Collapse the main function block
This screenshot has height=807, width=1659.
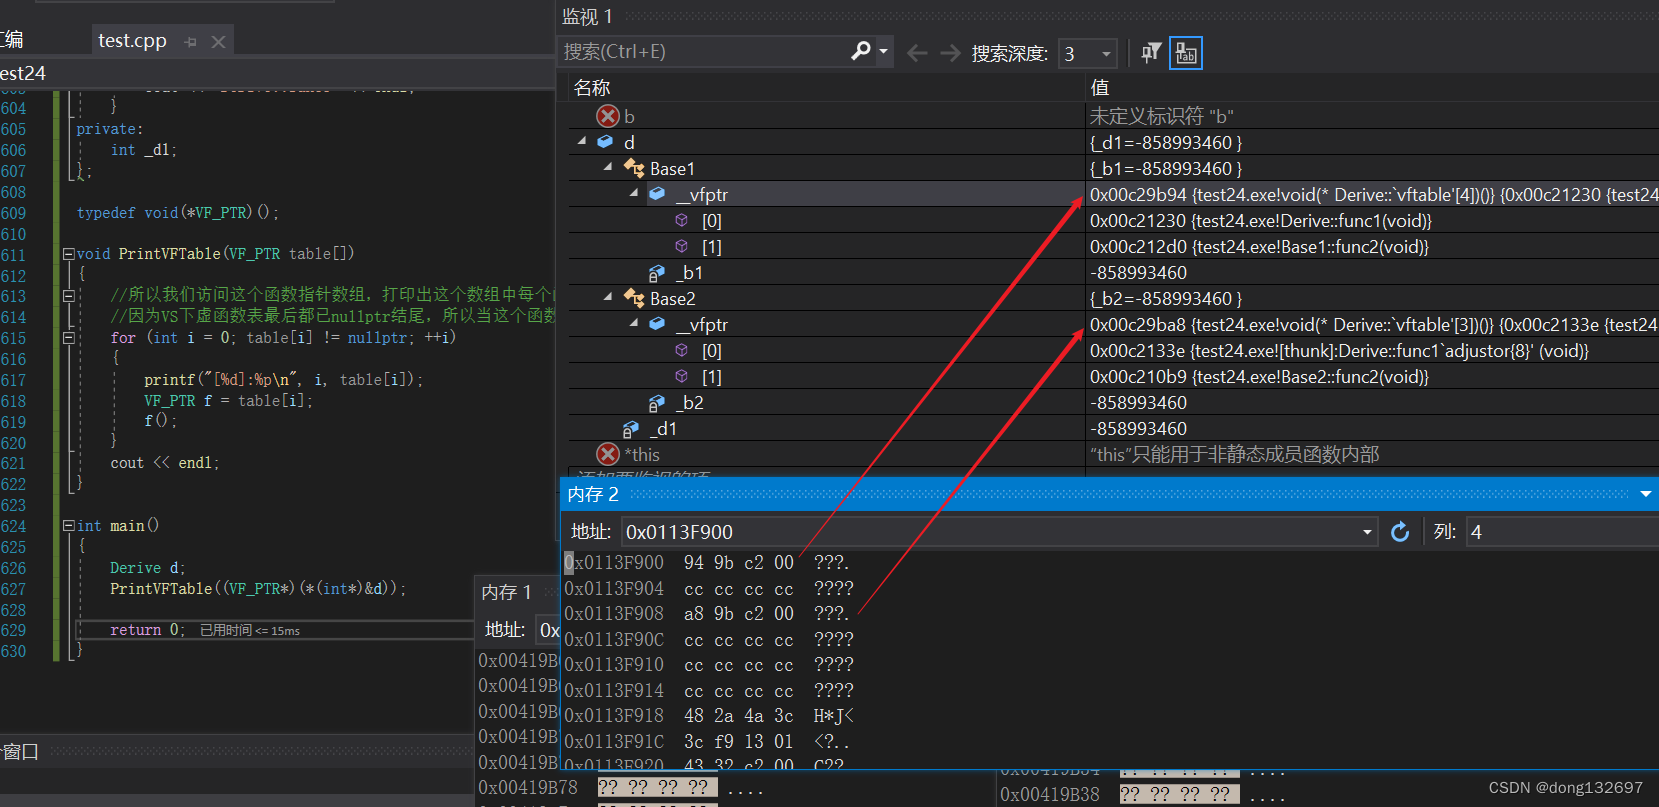coord(68,526)
